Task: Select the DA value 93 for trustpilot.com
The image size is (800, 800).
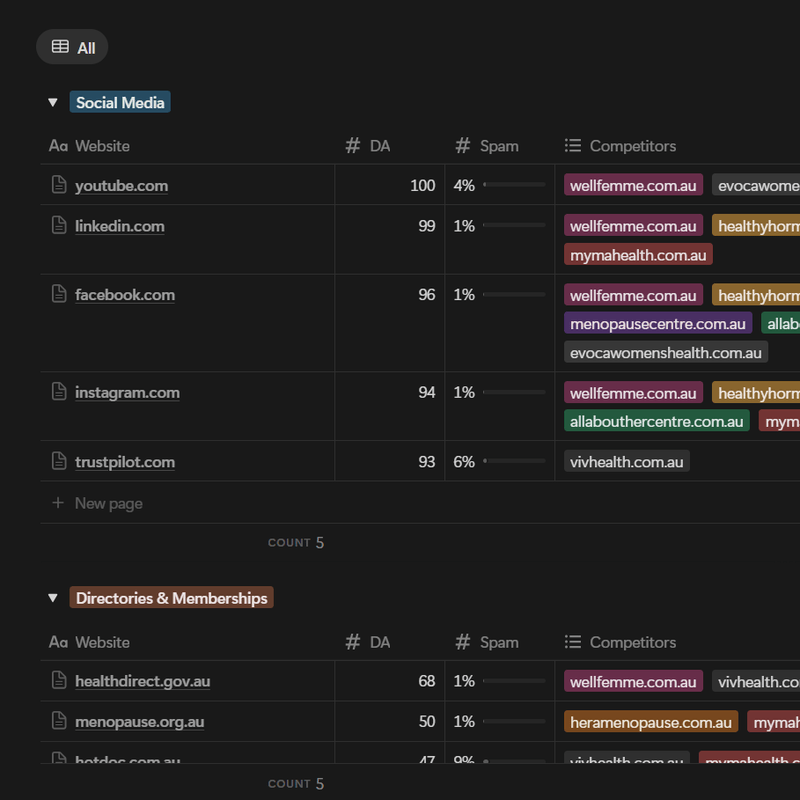Action: 427,462
